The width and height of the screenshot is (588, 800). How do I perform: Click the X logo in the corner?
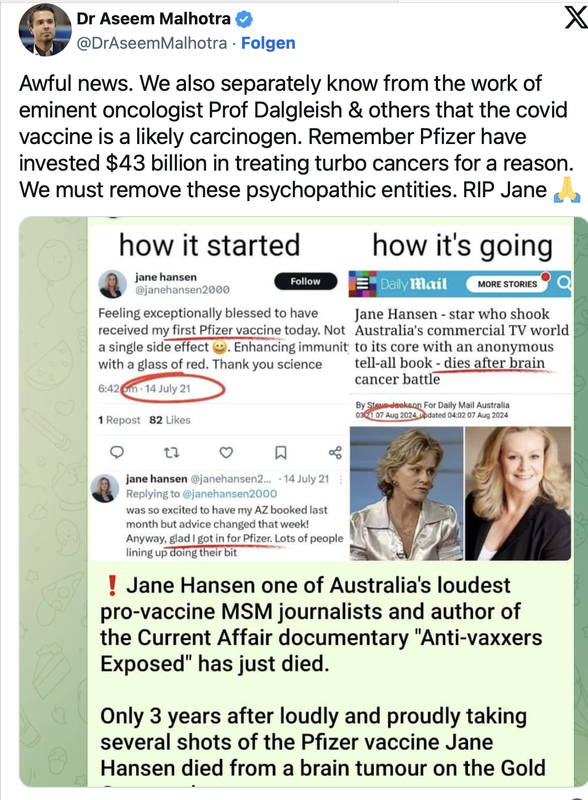tap(575, 18)
